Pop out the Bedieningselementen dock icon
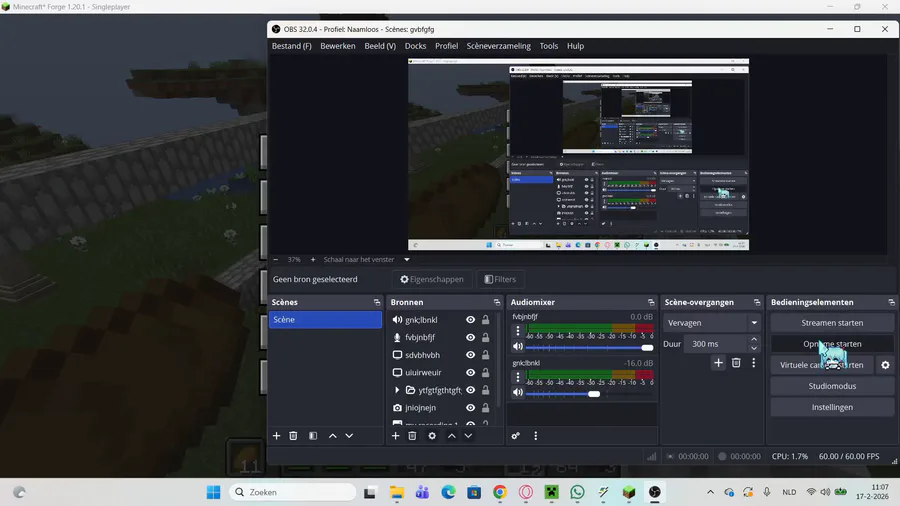The width and height of the screenshot is (900, 506). (x=891, y=302)
